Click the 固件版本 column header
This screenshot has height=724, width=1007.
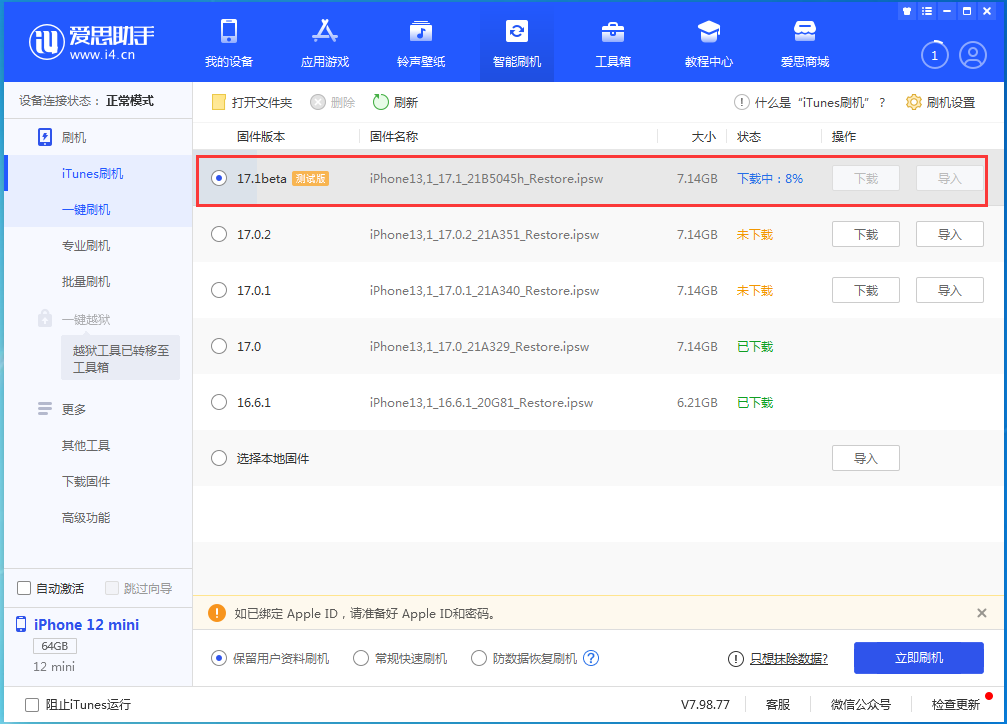(261, 136)
